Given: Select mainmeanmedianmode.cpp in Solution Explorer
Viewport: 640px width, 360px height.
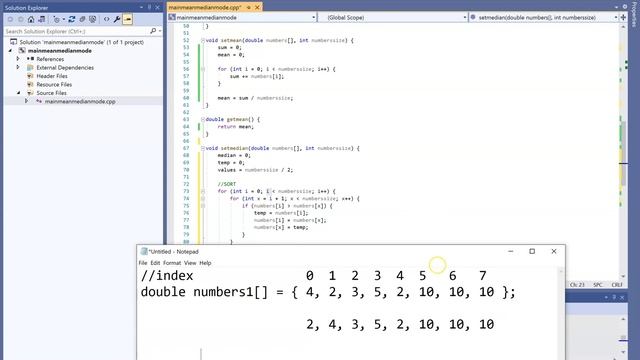Looking at the screenshot, I should [80, 102].
